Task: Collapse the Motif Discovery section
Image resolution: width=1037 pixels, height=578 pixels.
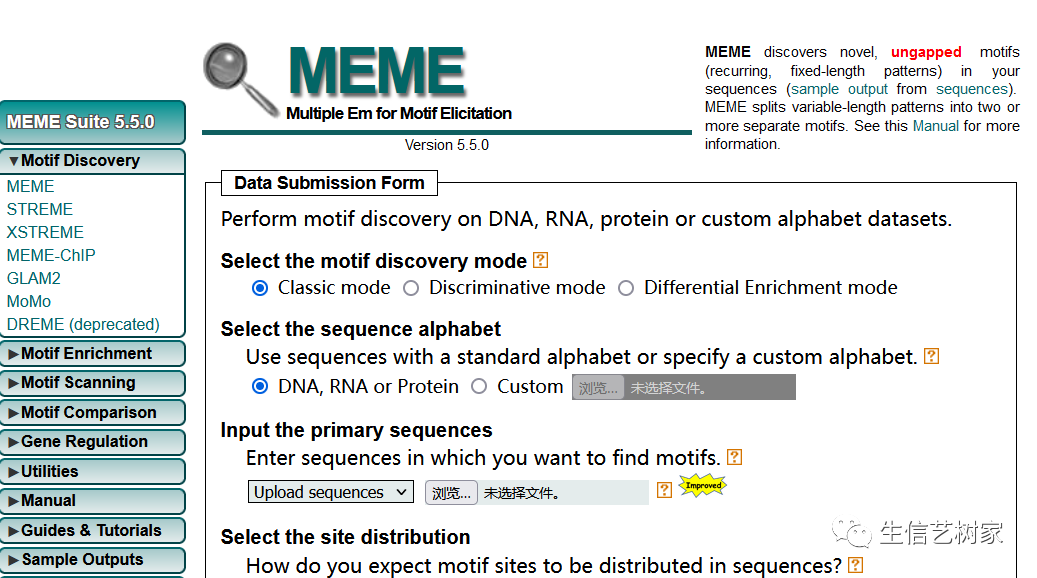Action: click(x=93, y=161)
